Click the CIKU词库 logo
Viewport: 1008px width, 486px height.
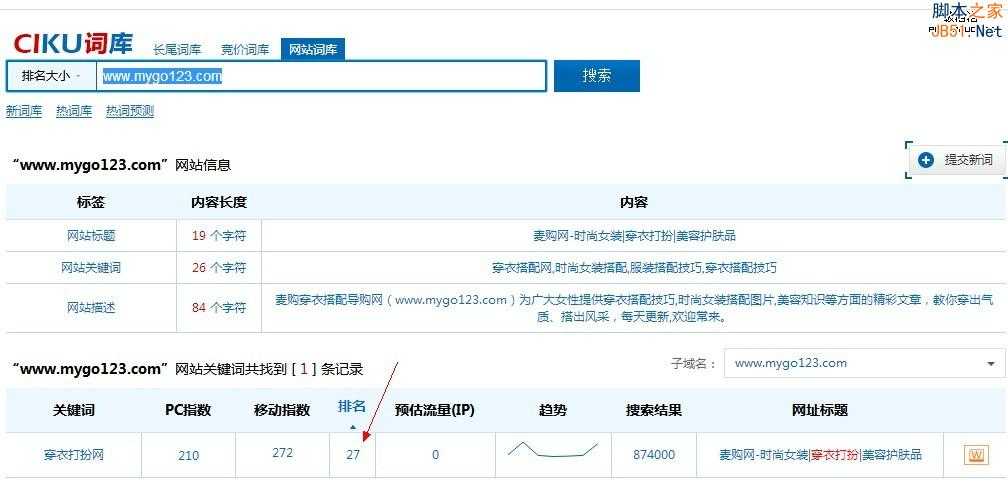pyautogui.click(x=73, y=45)
